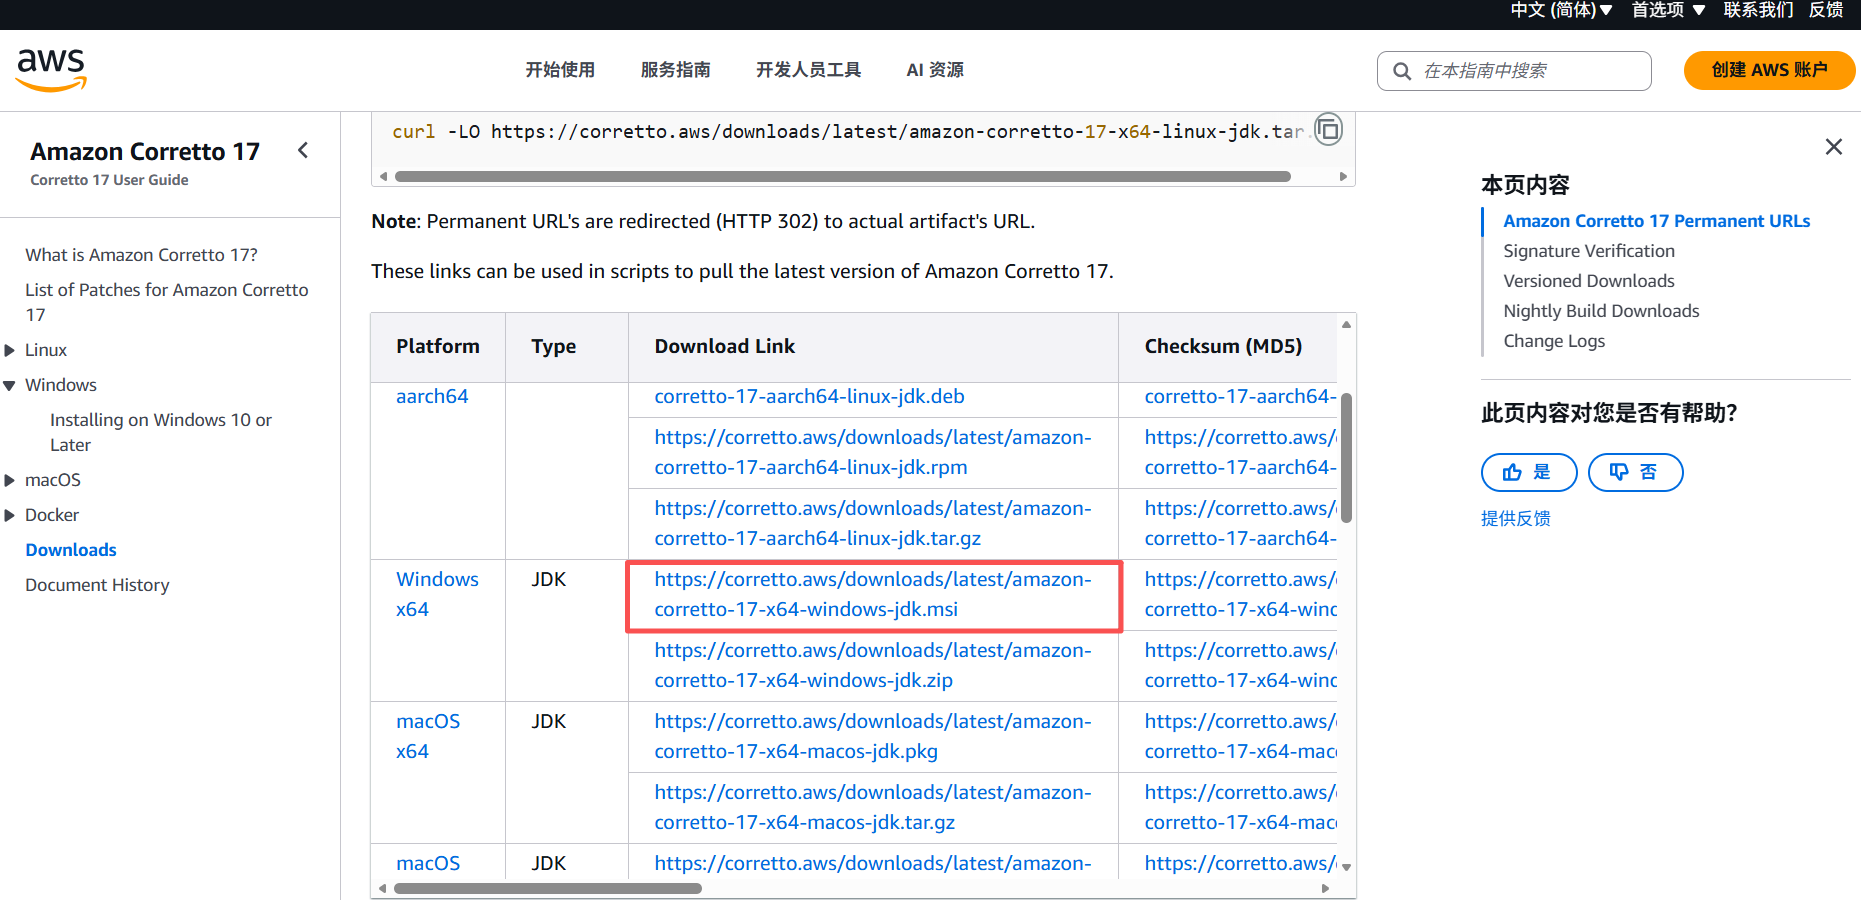The width and height of the screenshot is (1861, 900).
Task: Expand the Linux tree section
Action: point(10,350)
